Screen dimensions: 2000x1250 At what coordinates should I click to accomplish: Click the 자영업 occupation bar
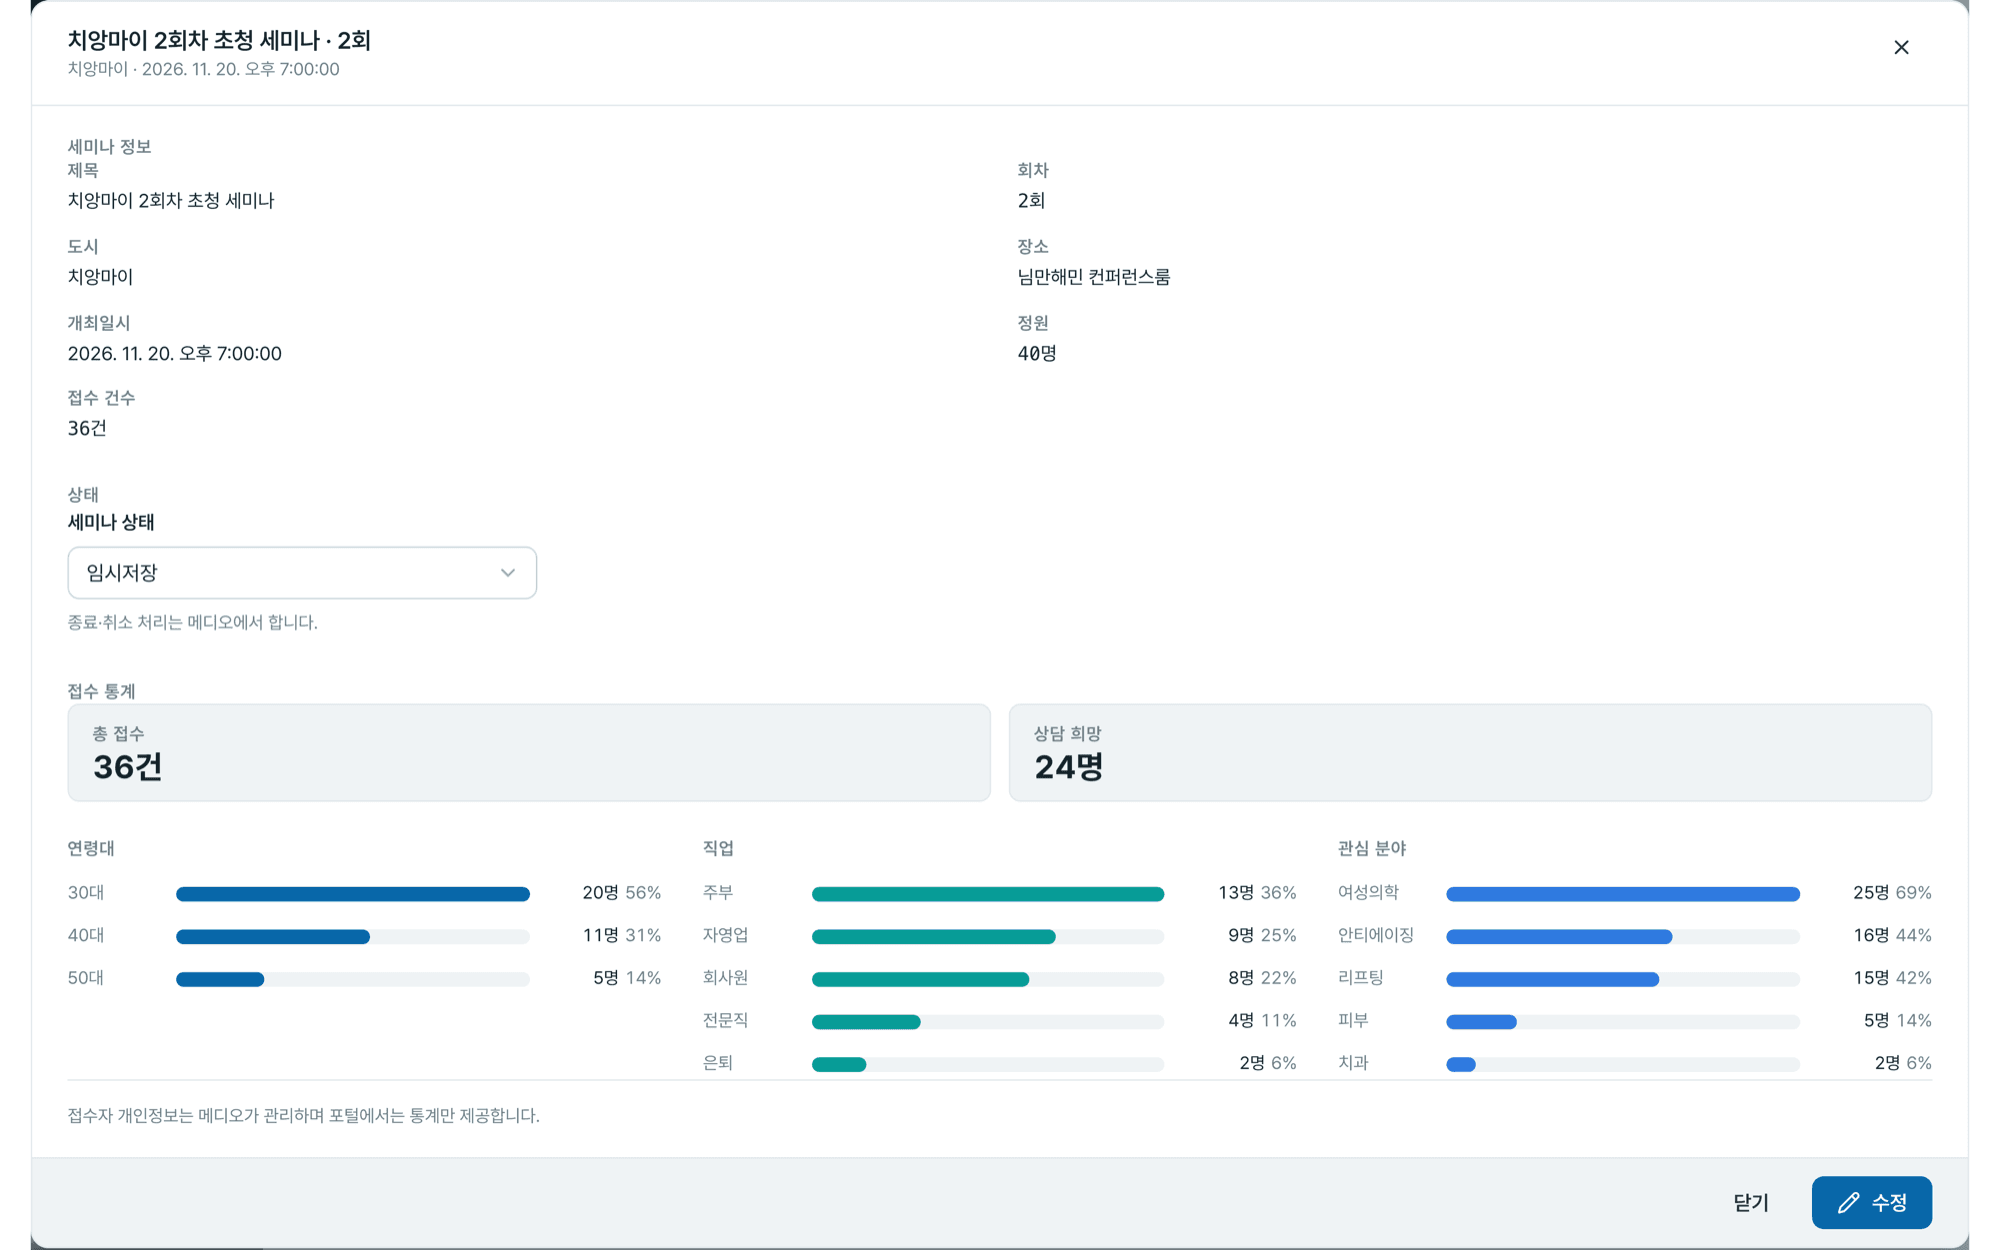tap(988, 937)
